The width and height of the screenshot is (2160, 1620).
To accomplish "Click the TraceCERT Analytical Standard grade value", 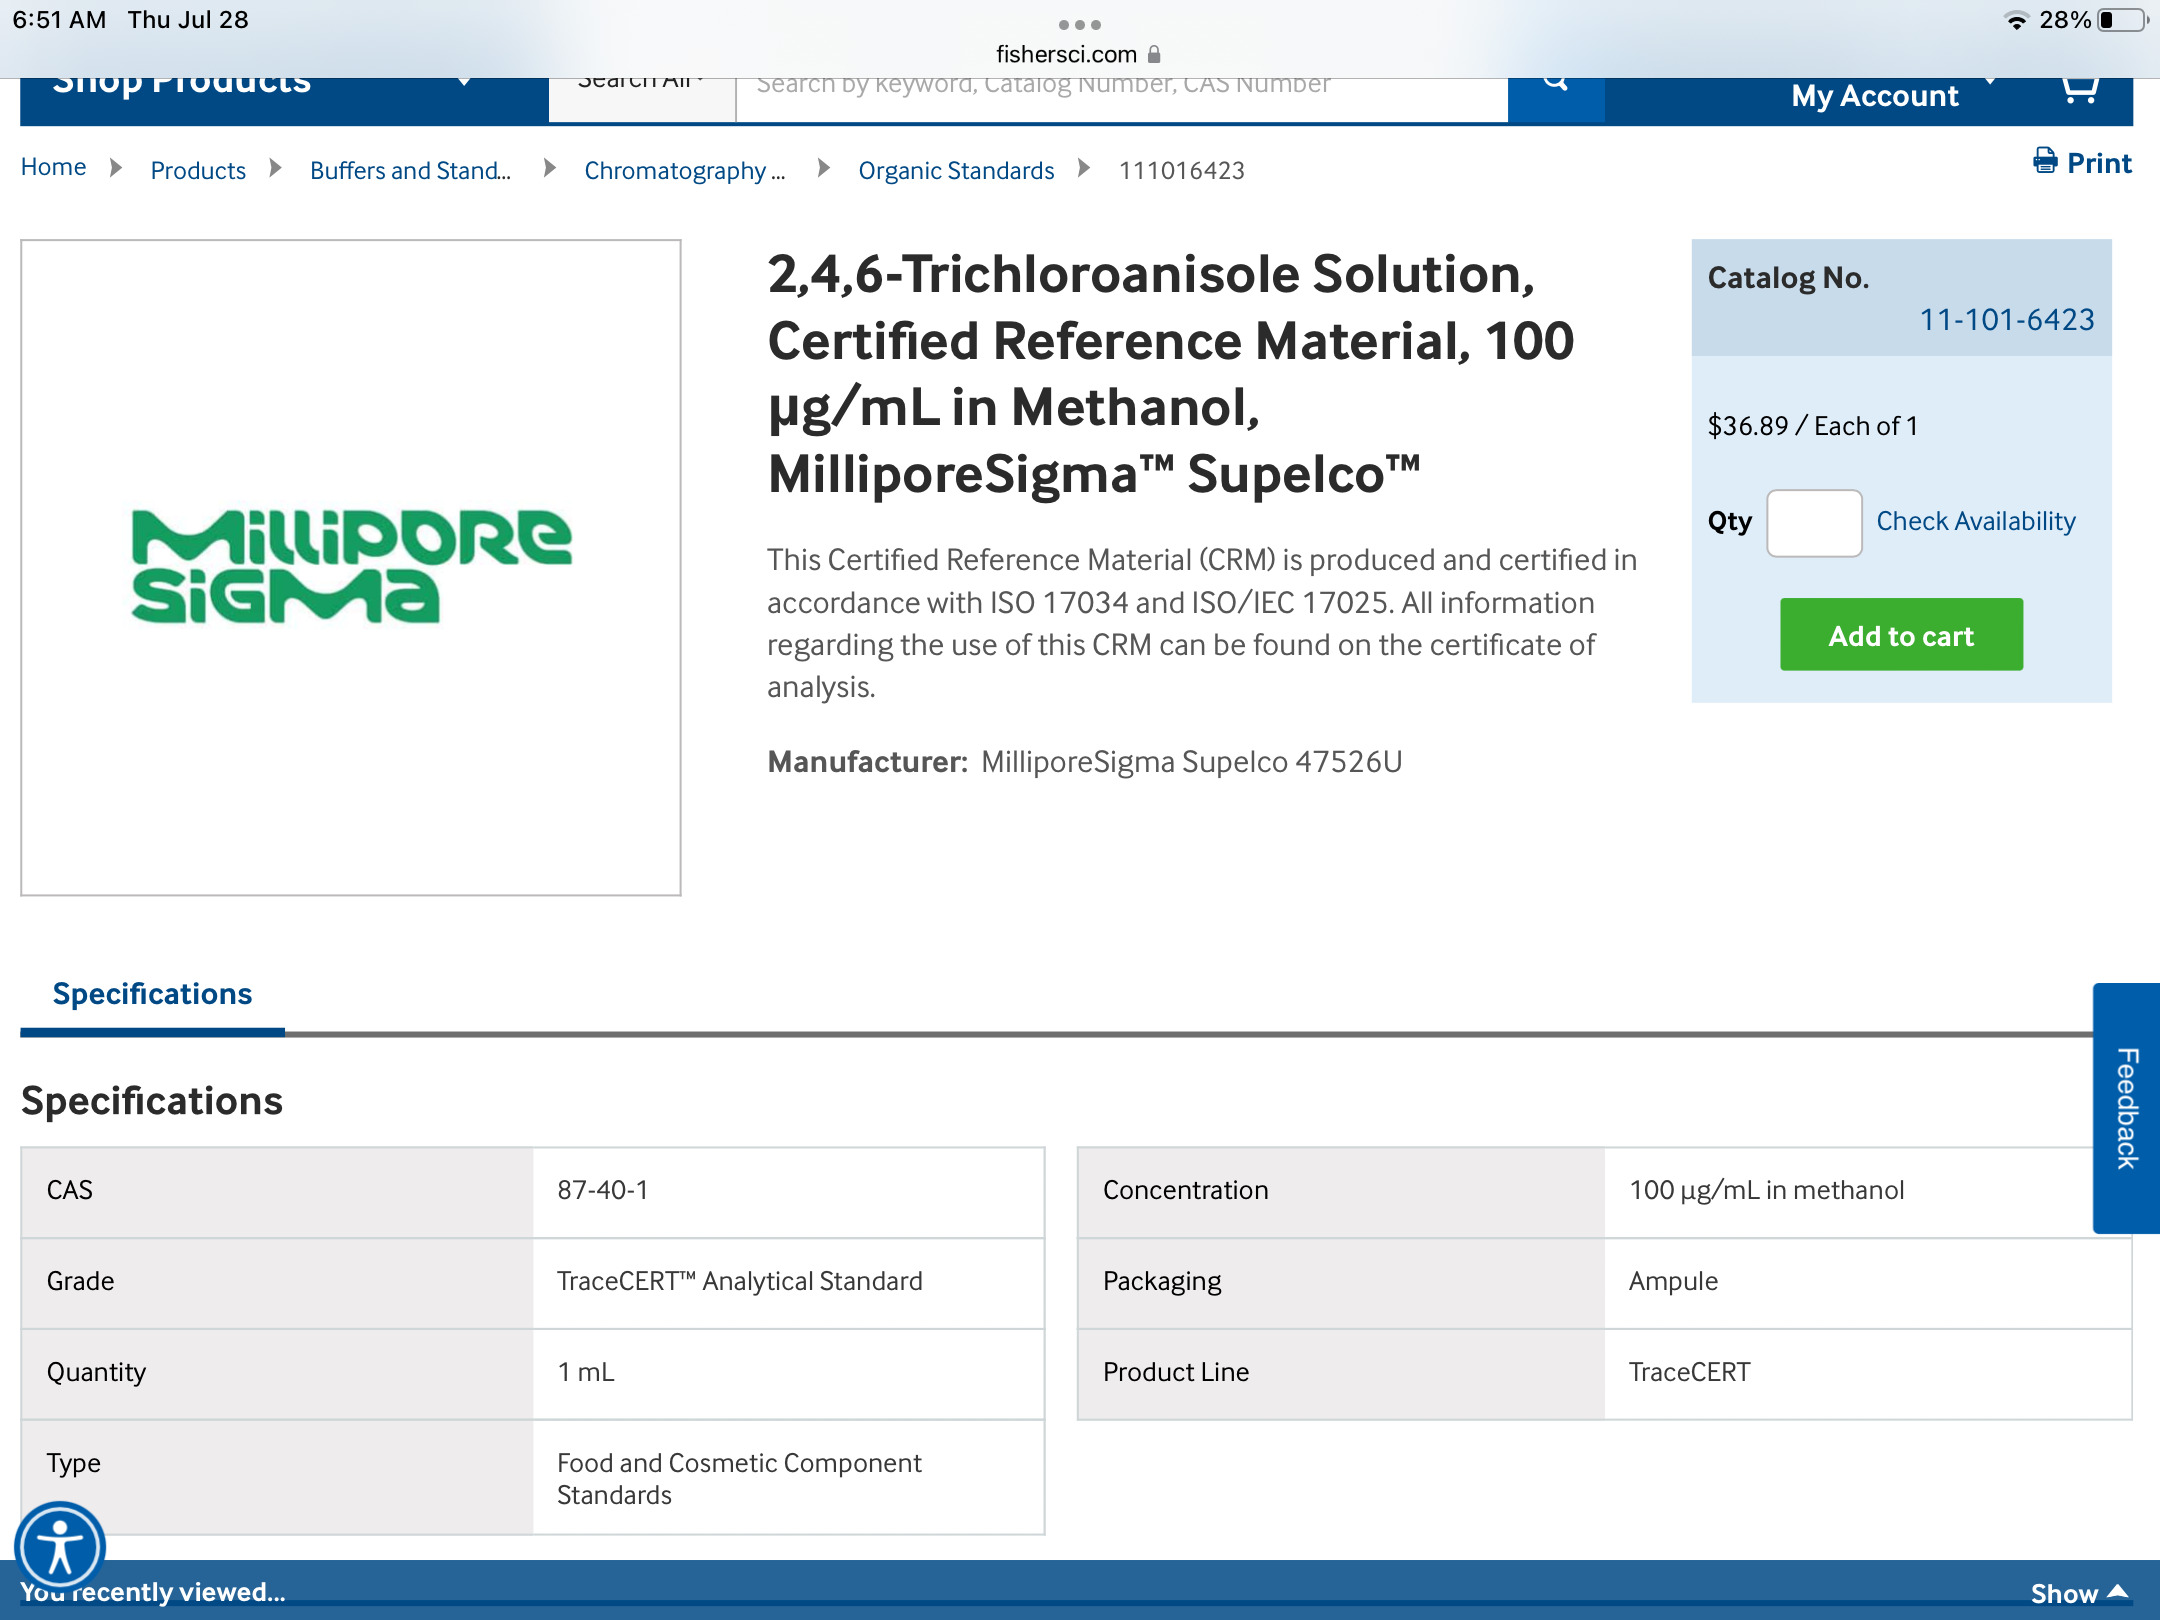I will [x=740, y=1281].
